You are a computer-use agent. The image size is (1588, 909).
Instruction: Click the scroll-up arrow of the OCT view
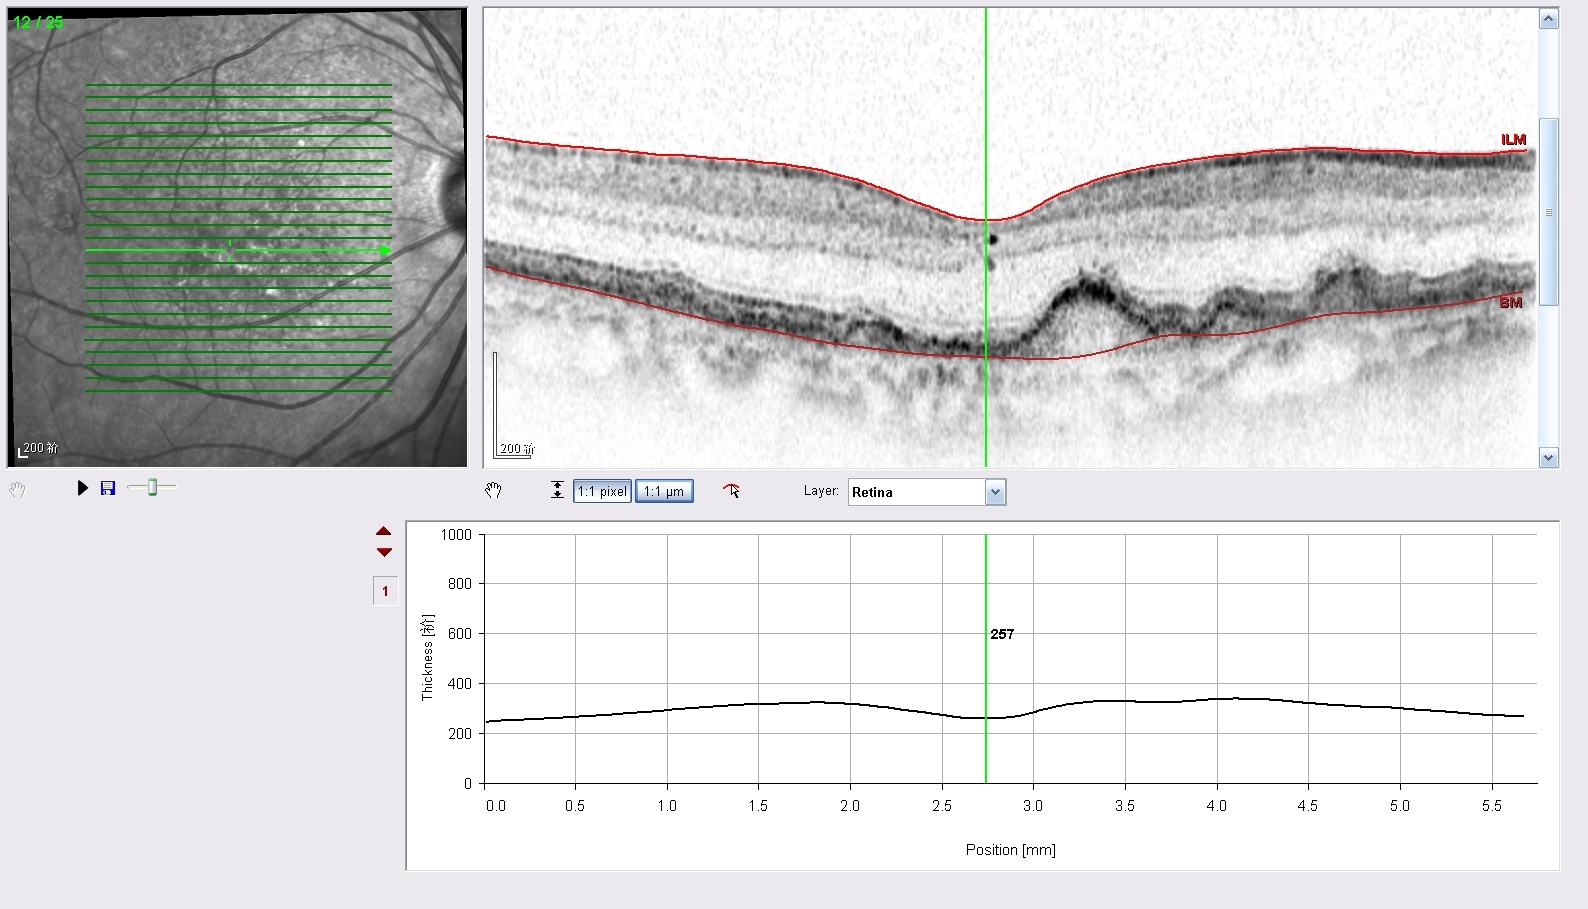coord(1549,19)
